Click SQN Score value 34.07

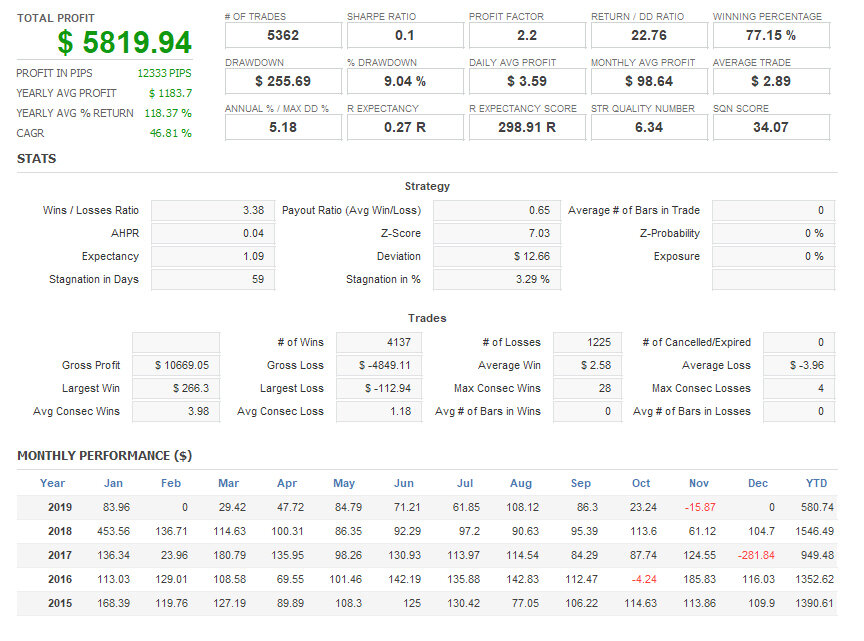tap(771, 127)
